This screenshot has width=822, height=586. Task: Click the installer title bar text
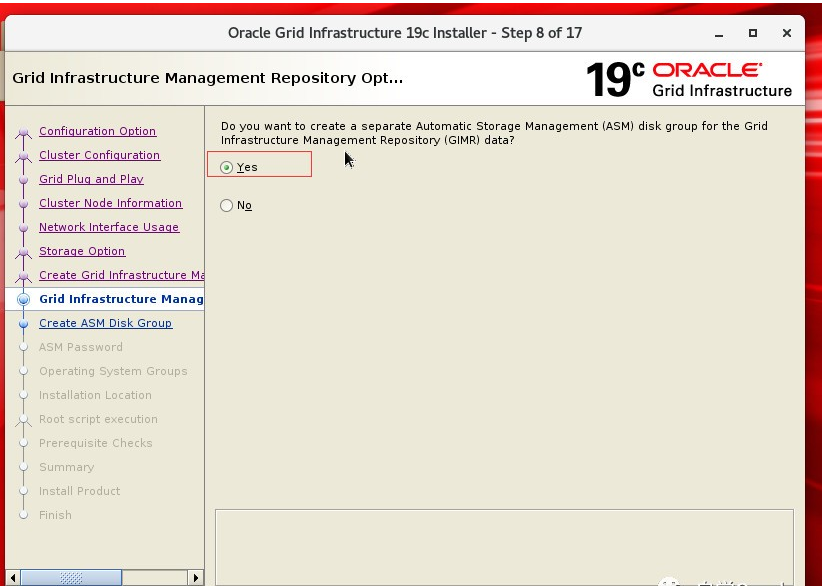coord(405,33)
